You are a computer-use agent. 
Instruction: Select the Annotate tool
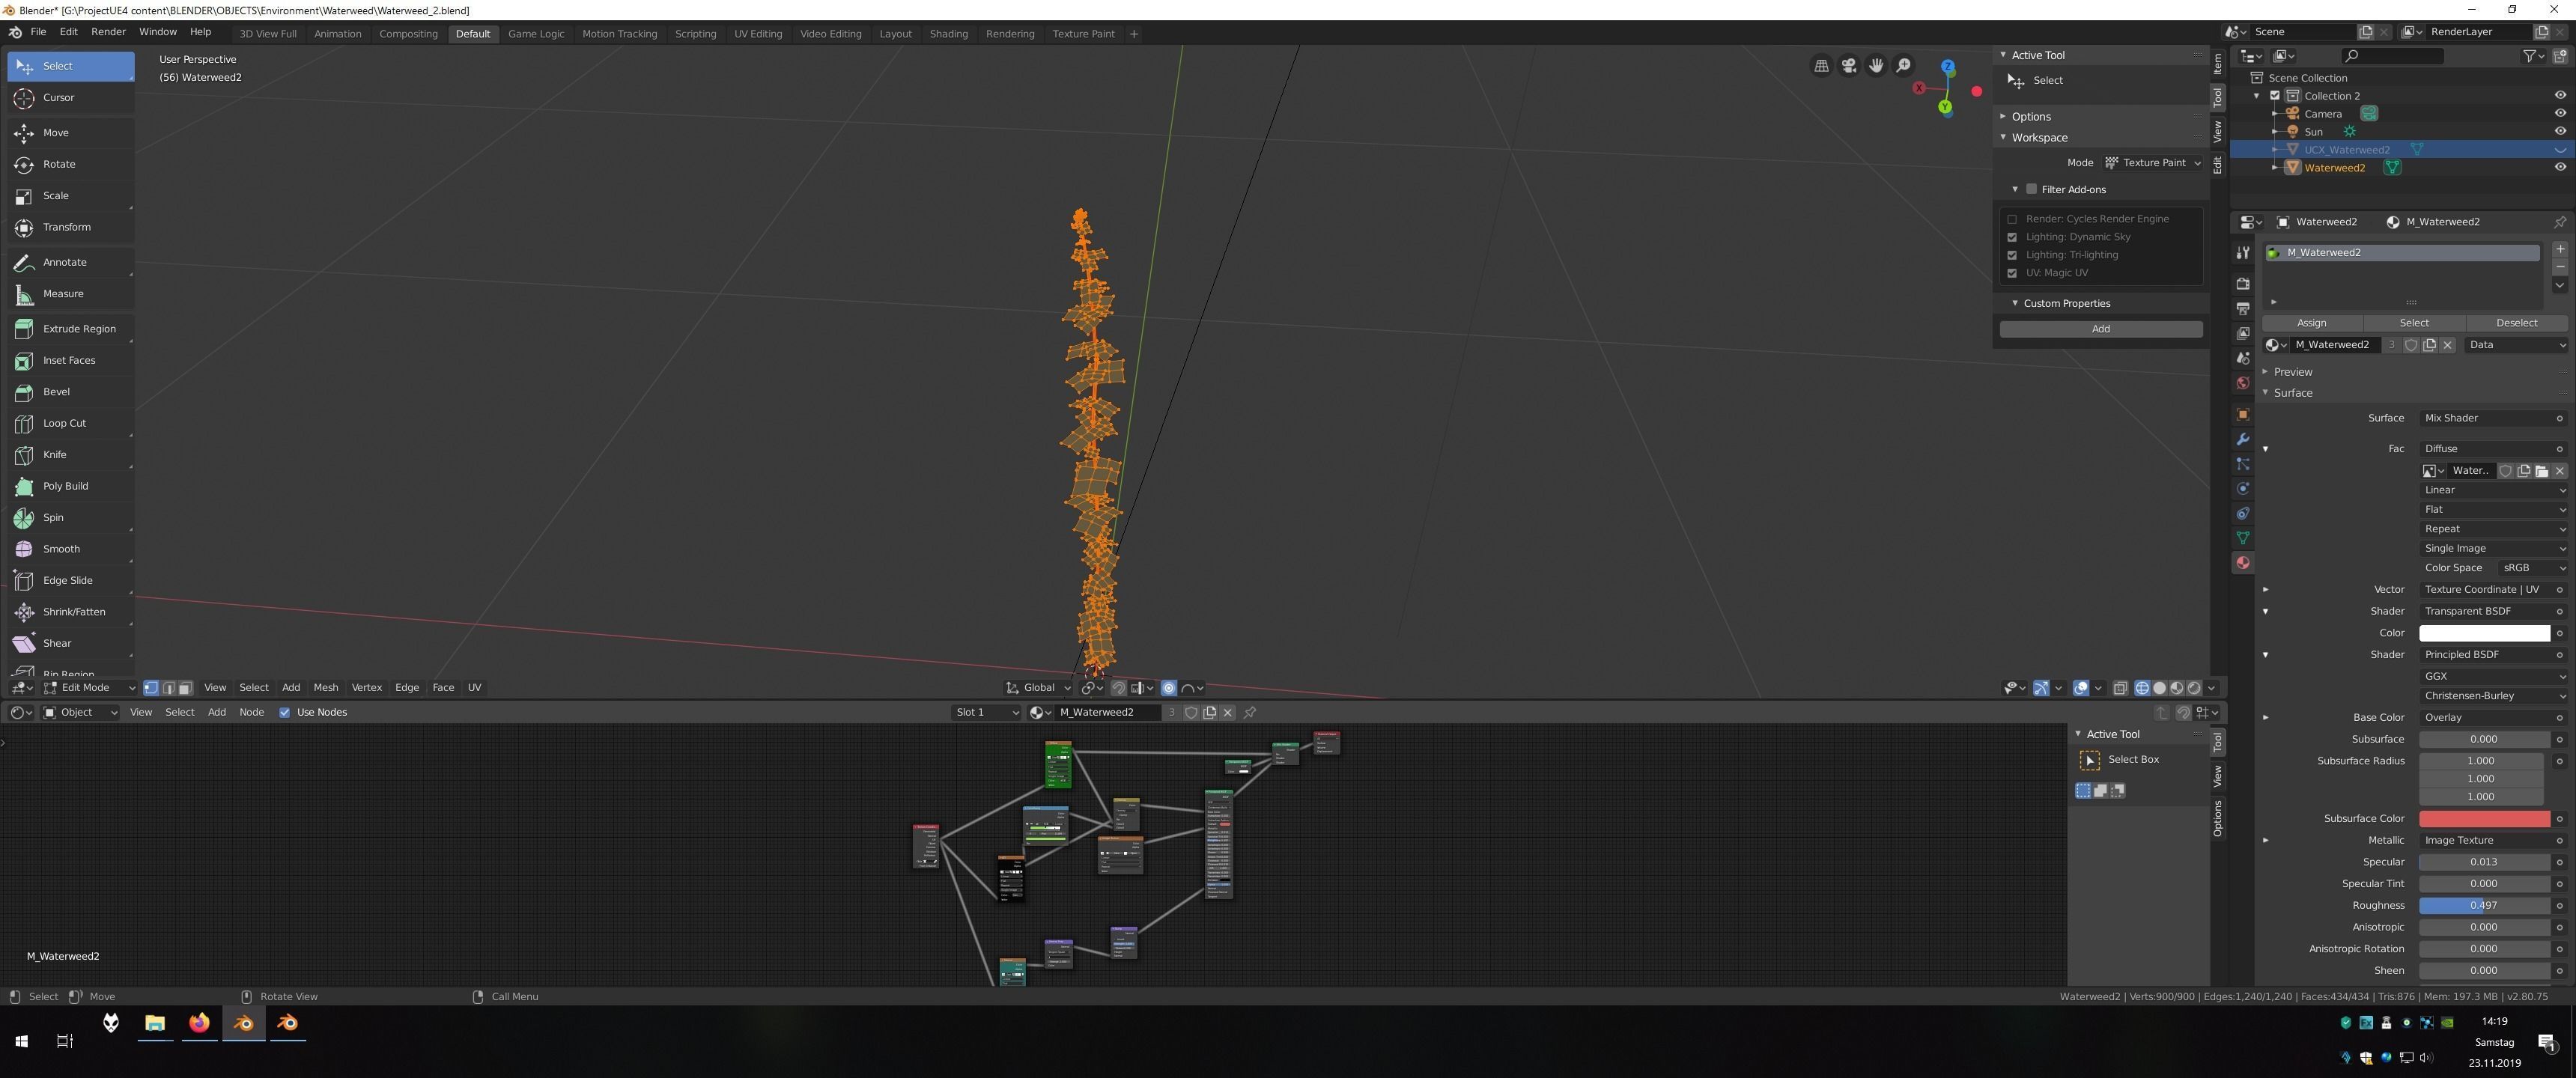pos(70,262)
